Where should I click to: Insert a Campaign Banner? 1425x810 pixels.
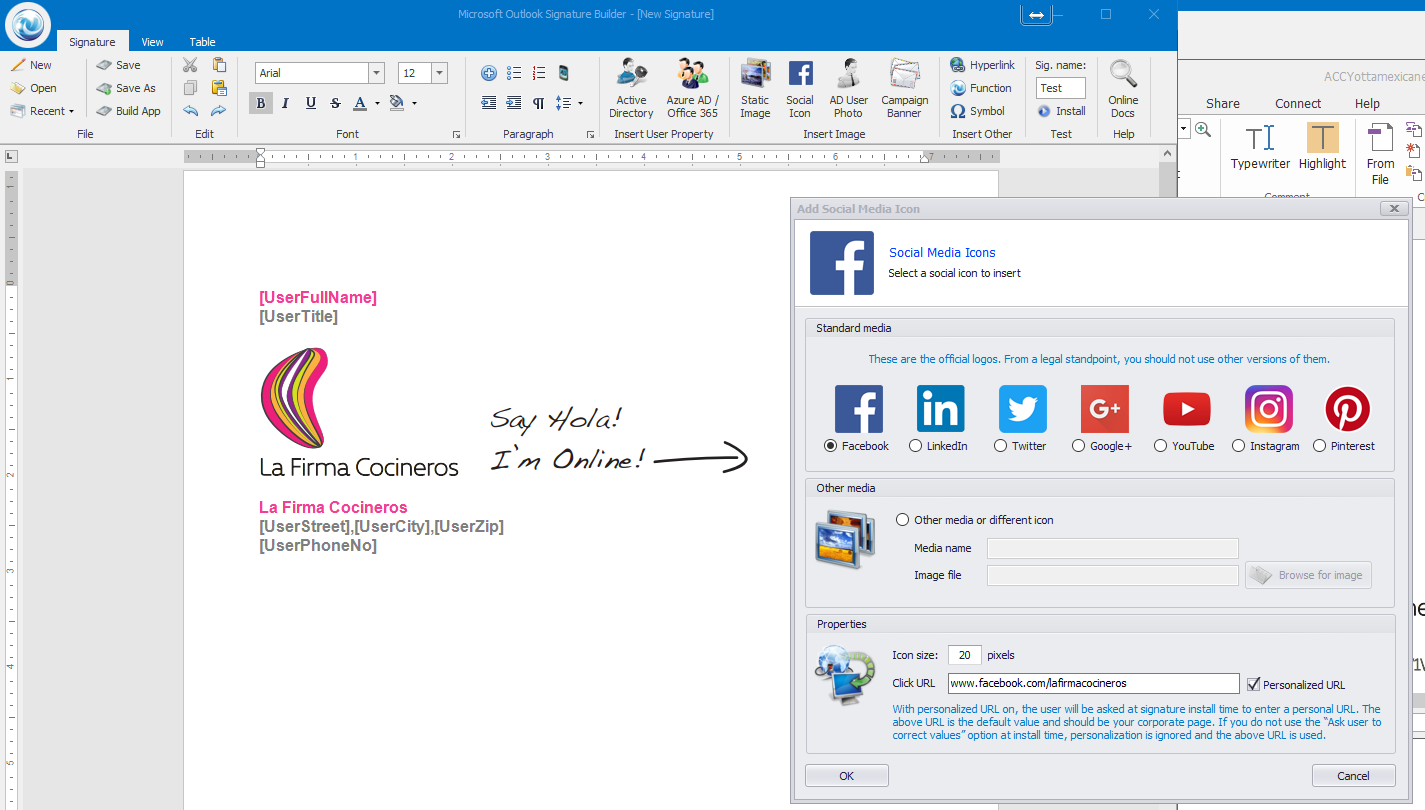point(904,89)
